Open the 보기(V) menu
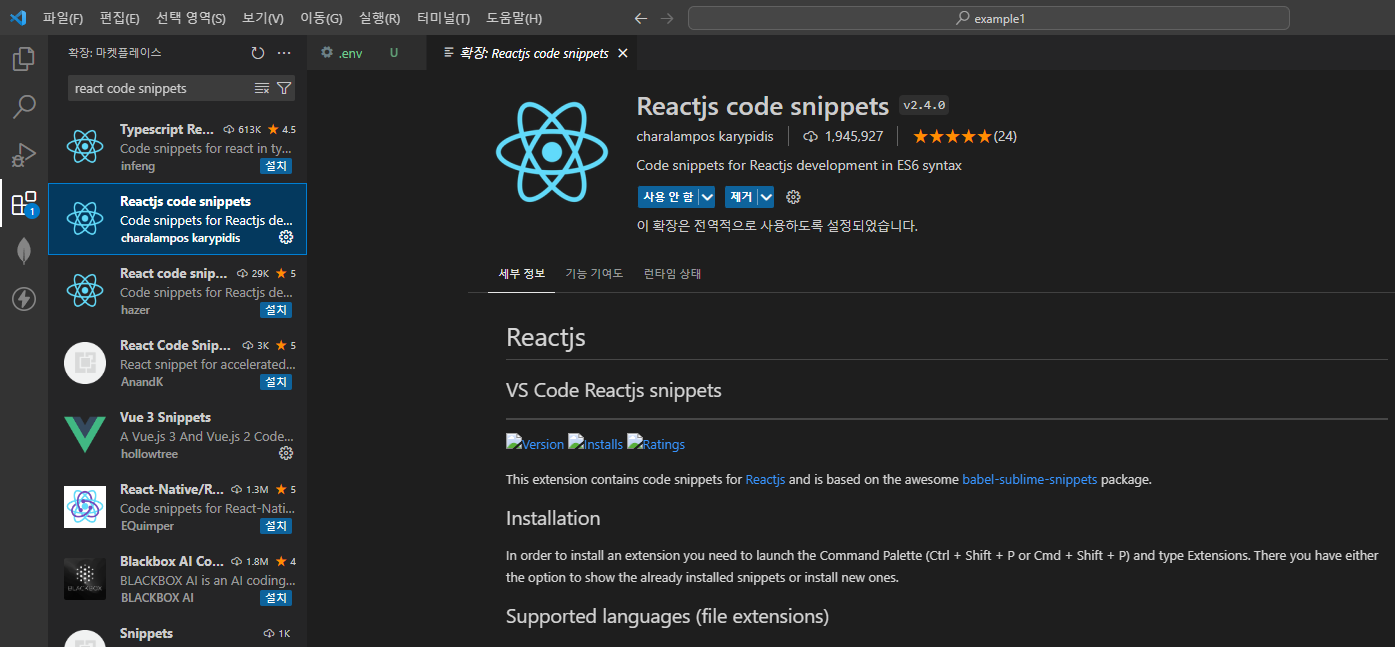Image resolution: width=1395 pixels, height=647 pixels. click(263, 18)
